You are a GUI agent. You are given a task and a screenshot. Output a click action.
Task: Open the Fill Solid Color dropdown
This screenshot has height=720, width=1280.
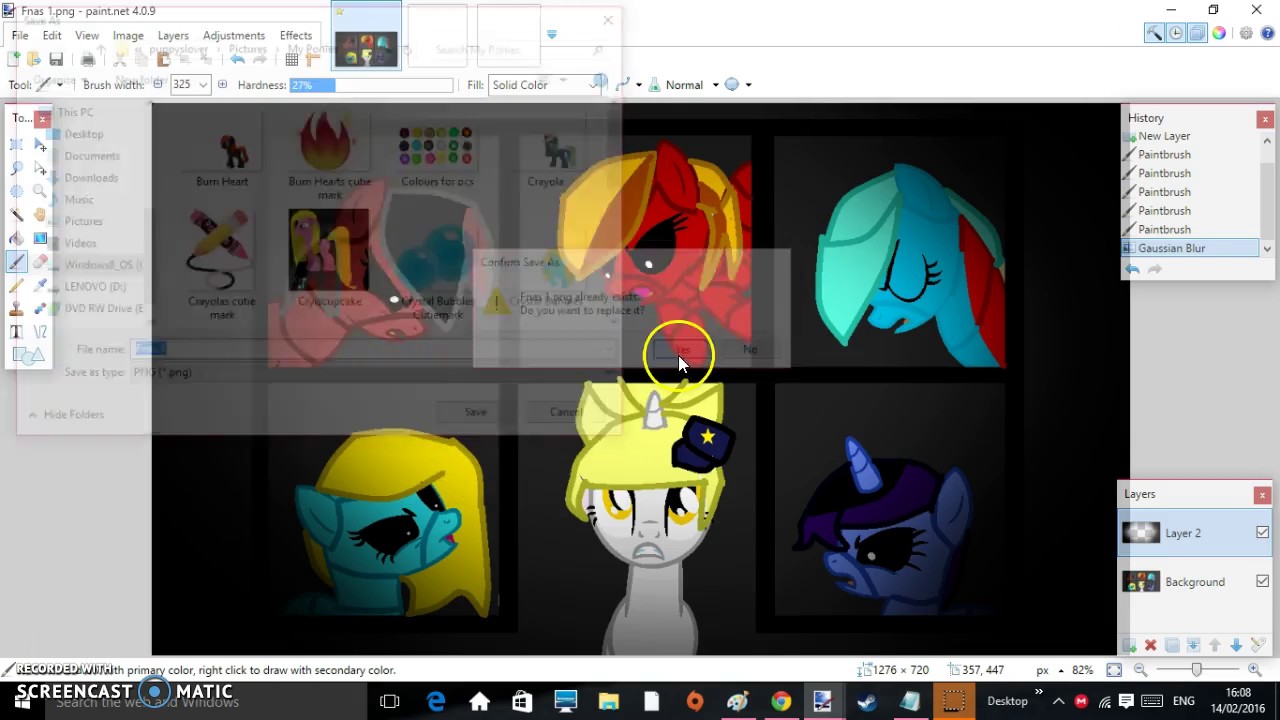[545, 85]
